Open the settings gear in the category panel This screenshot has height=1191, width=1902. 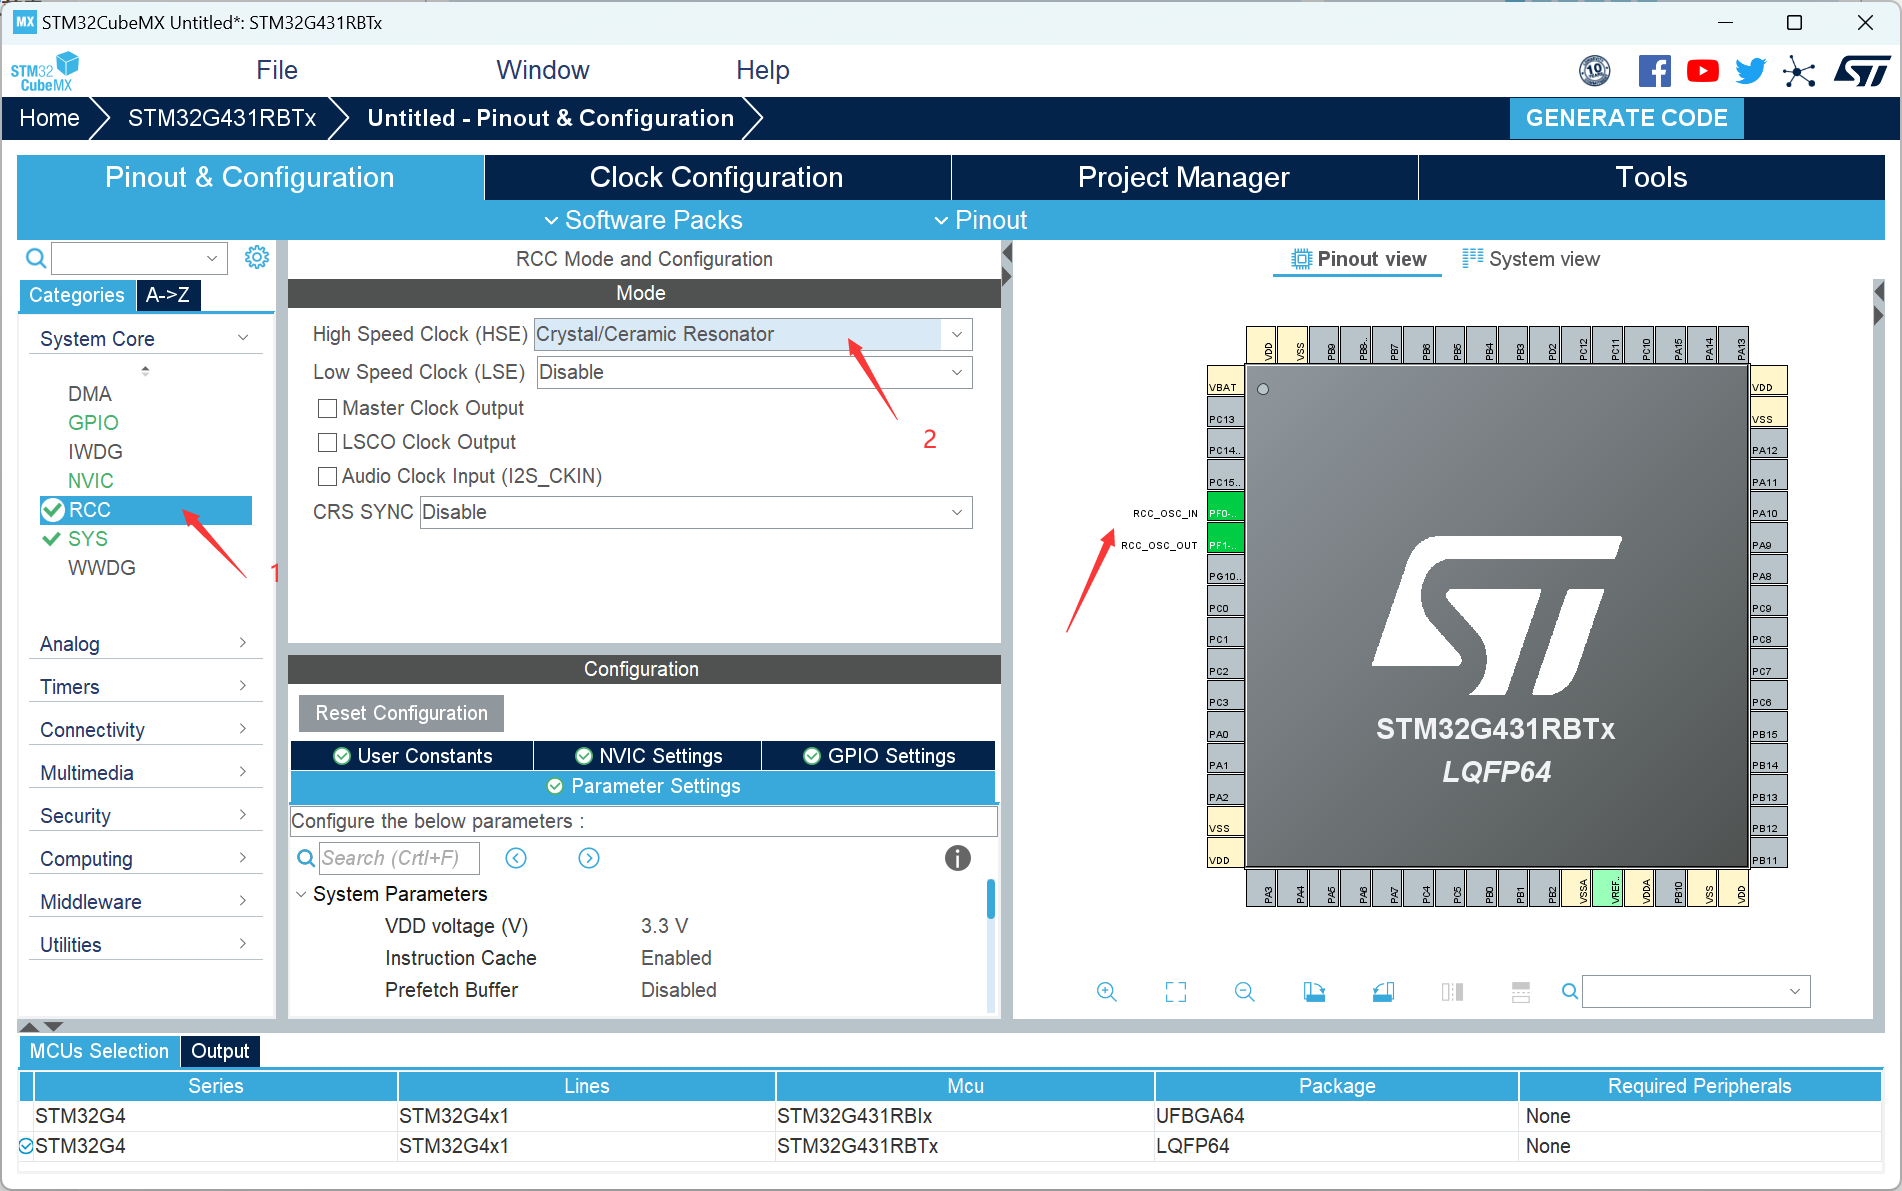coord(257,258)
